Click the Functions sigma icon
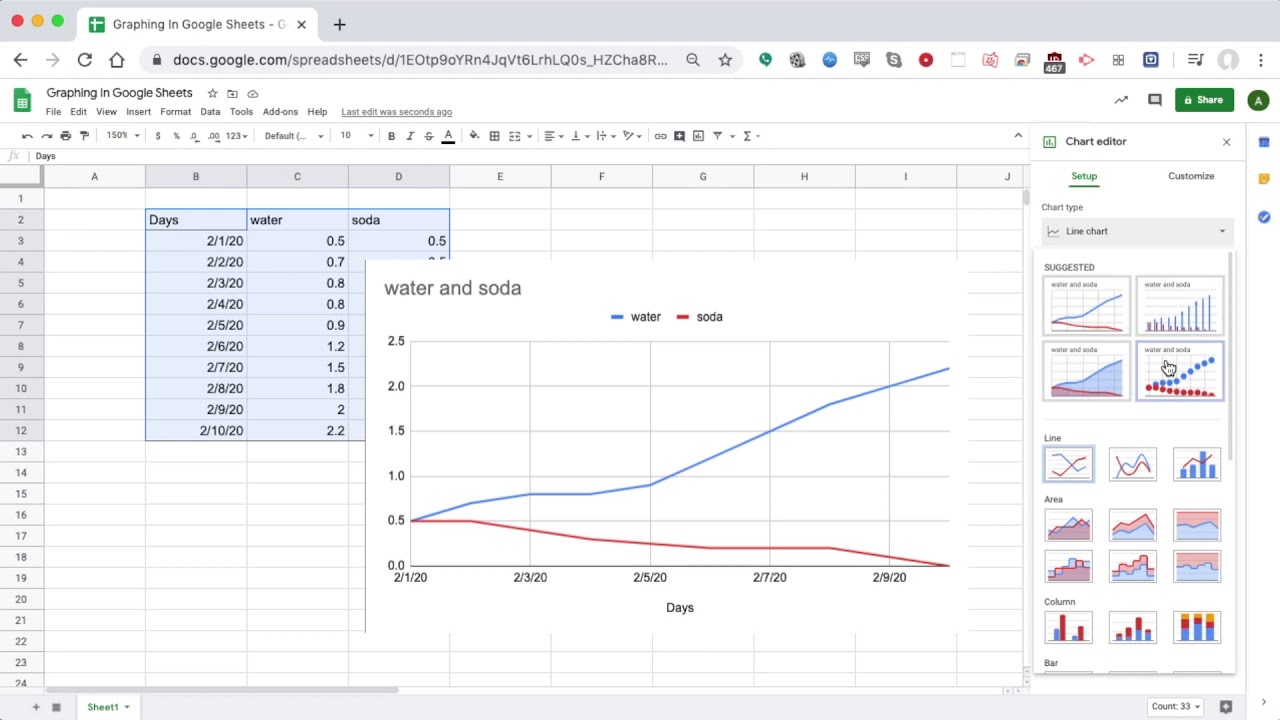The width and height of the screenshot is (1280, 720). click(x=747, y=136)
